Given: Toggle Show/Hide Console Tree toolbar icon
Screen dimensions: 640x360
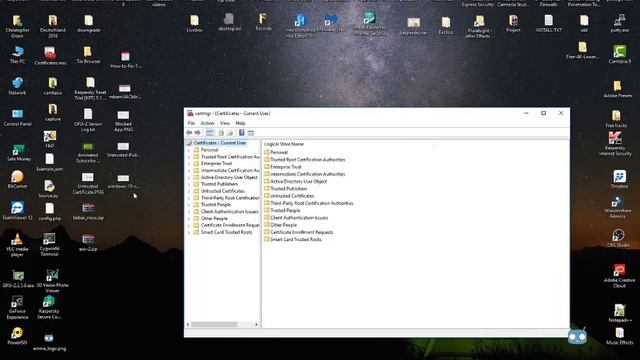Looking at the screenshot, I should pos(209,133).
